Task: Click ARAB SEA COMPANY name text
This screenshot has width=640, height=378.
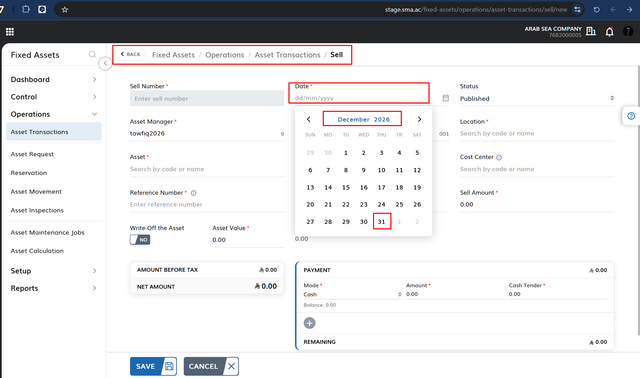Action: coord(553,29)
